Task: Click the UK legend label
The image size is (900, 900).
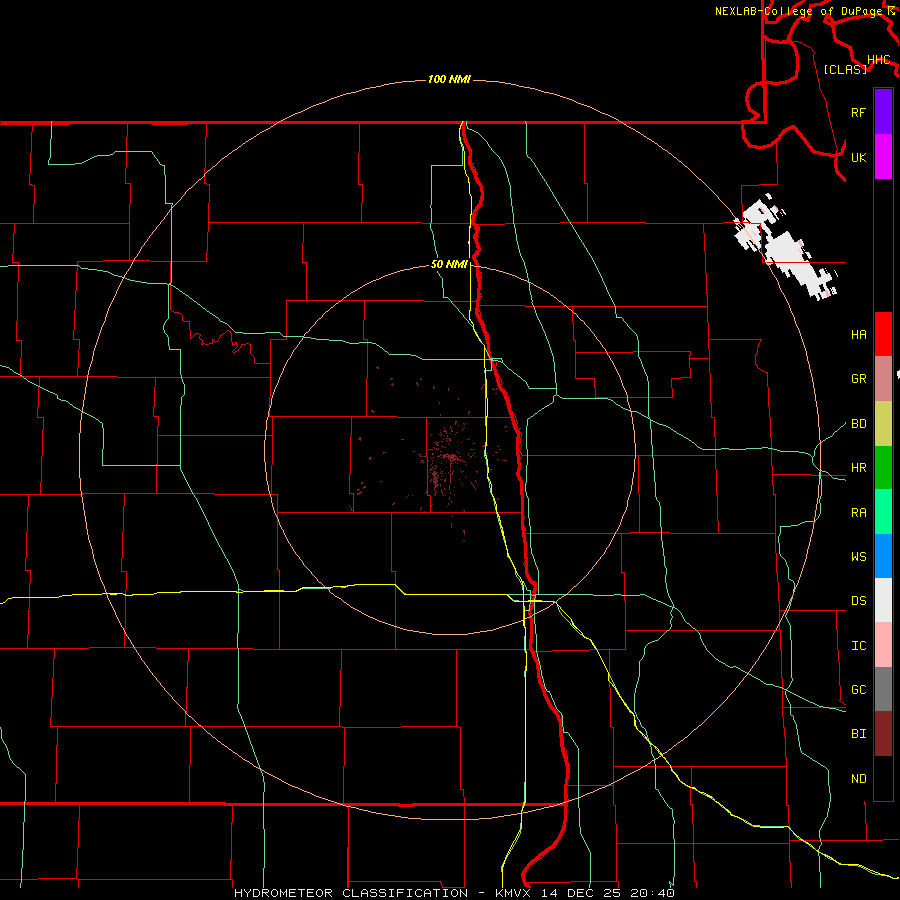Action: point(859,157)
